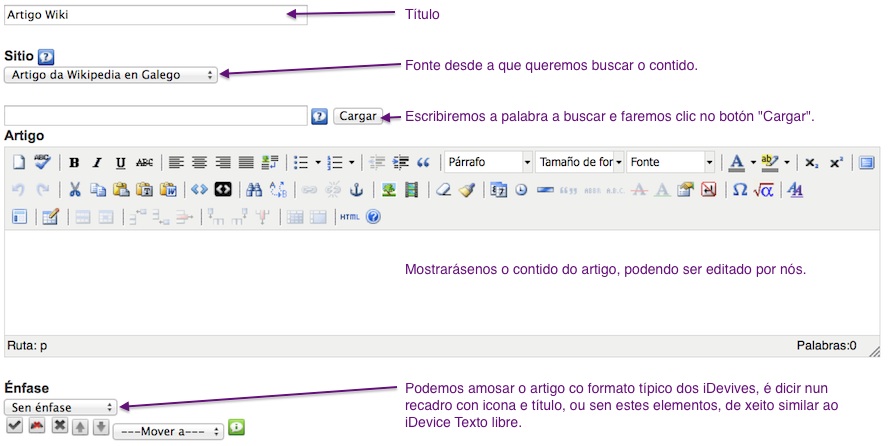Insert a horizontal rule
The width and height of the screenshot is (888, 446).
click(x=545, y=190)
